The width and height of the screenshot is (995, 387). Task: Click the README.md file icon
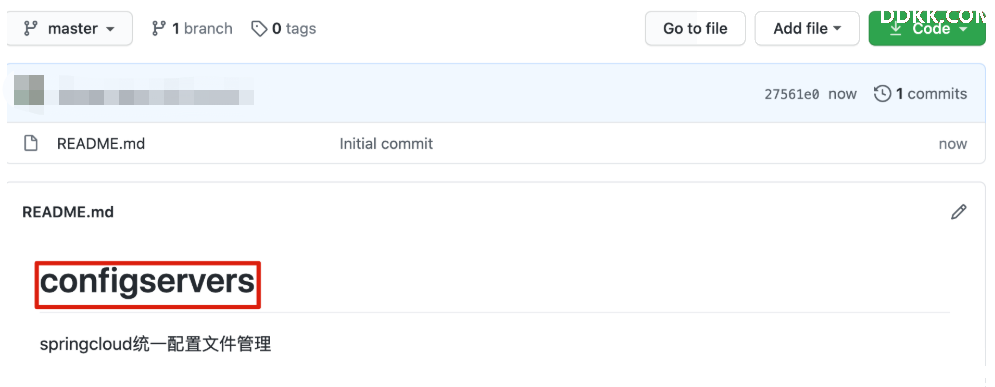pos(30,143)
